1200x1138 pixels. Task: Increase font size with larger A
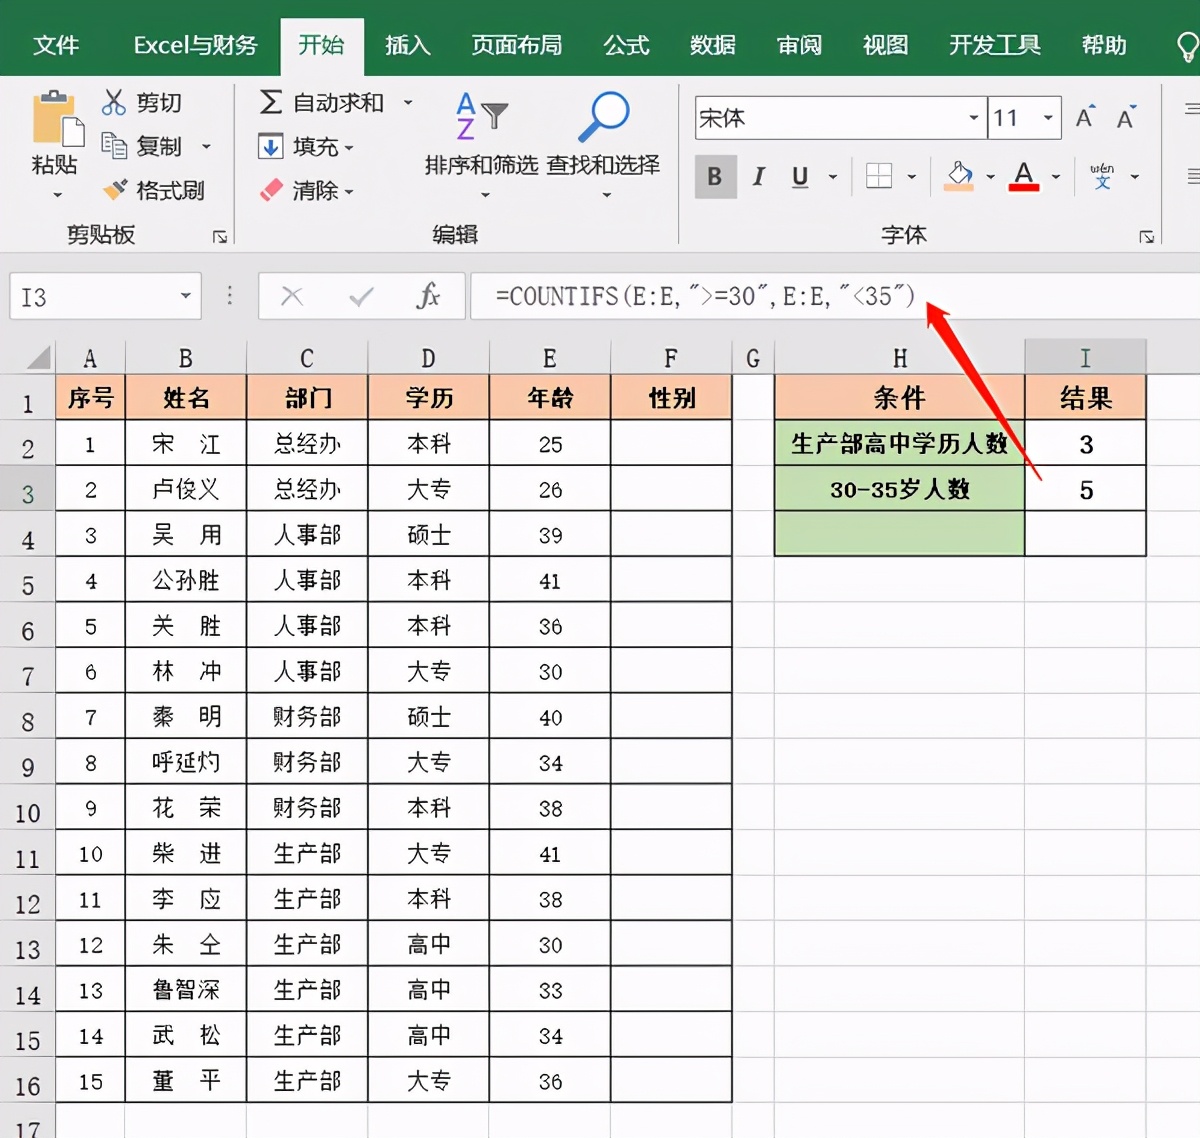1085,118
